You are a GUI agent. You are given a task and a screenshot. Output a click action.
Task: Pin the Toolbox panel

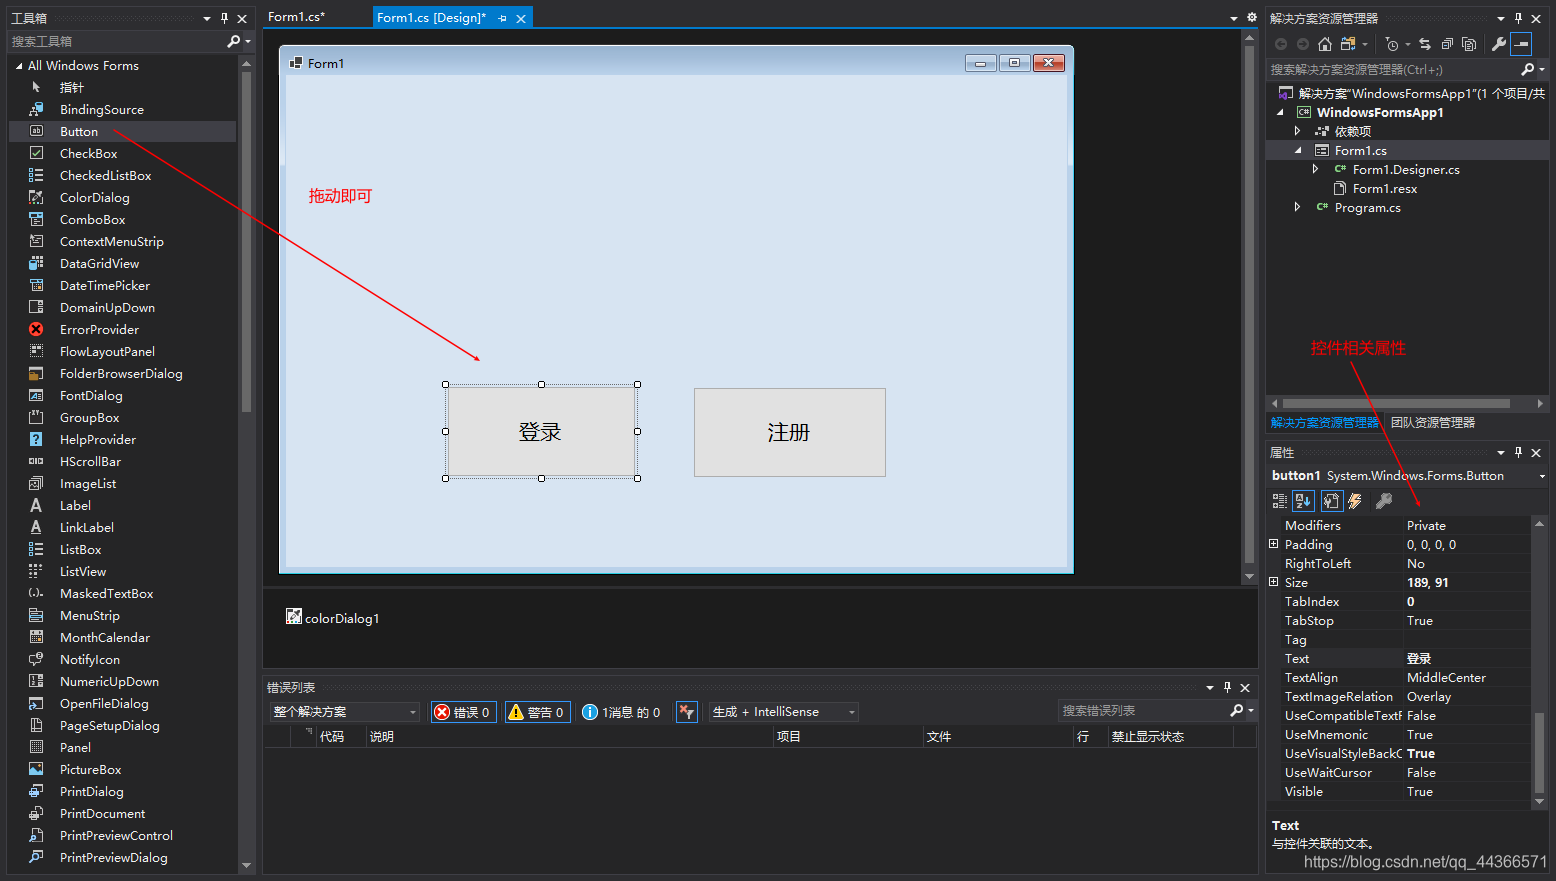tap(224, 18)
